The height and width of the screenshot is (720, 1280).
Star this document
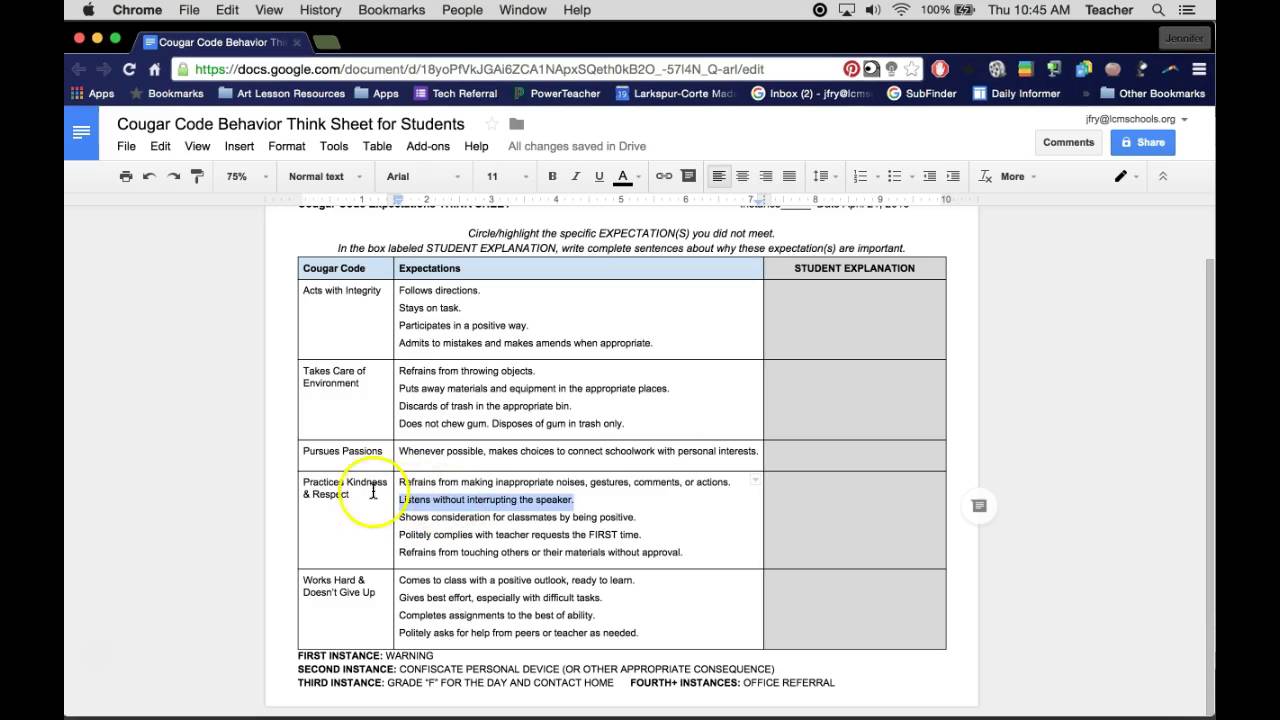(491, 124)
